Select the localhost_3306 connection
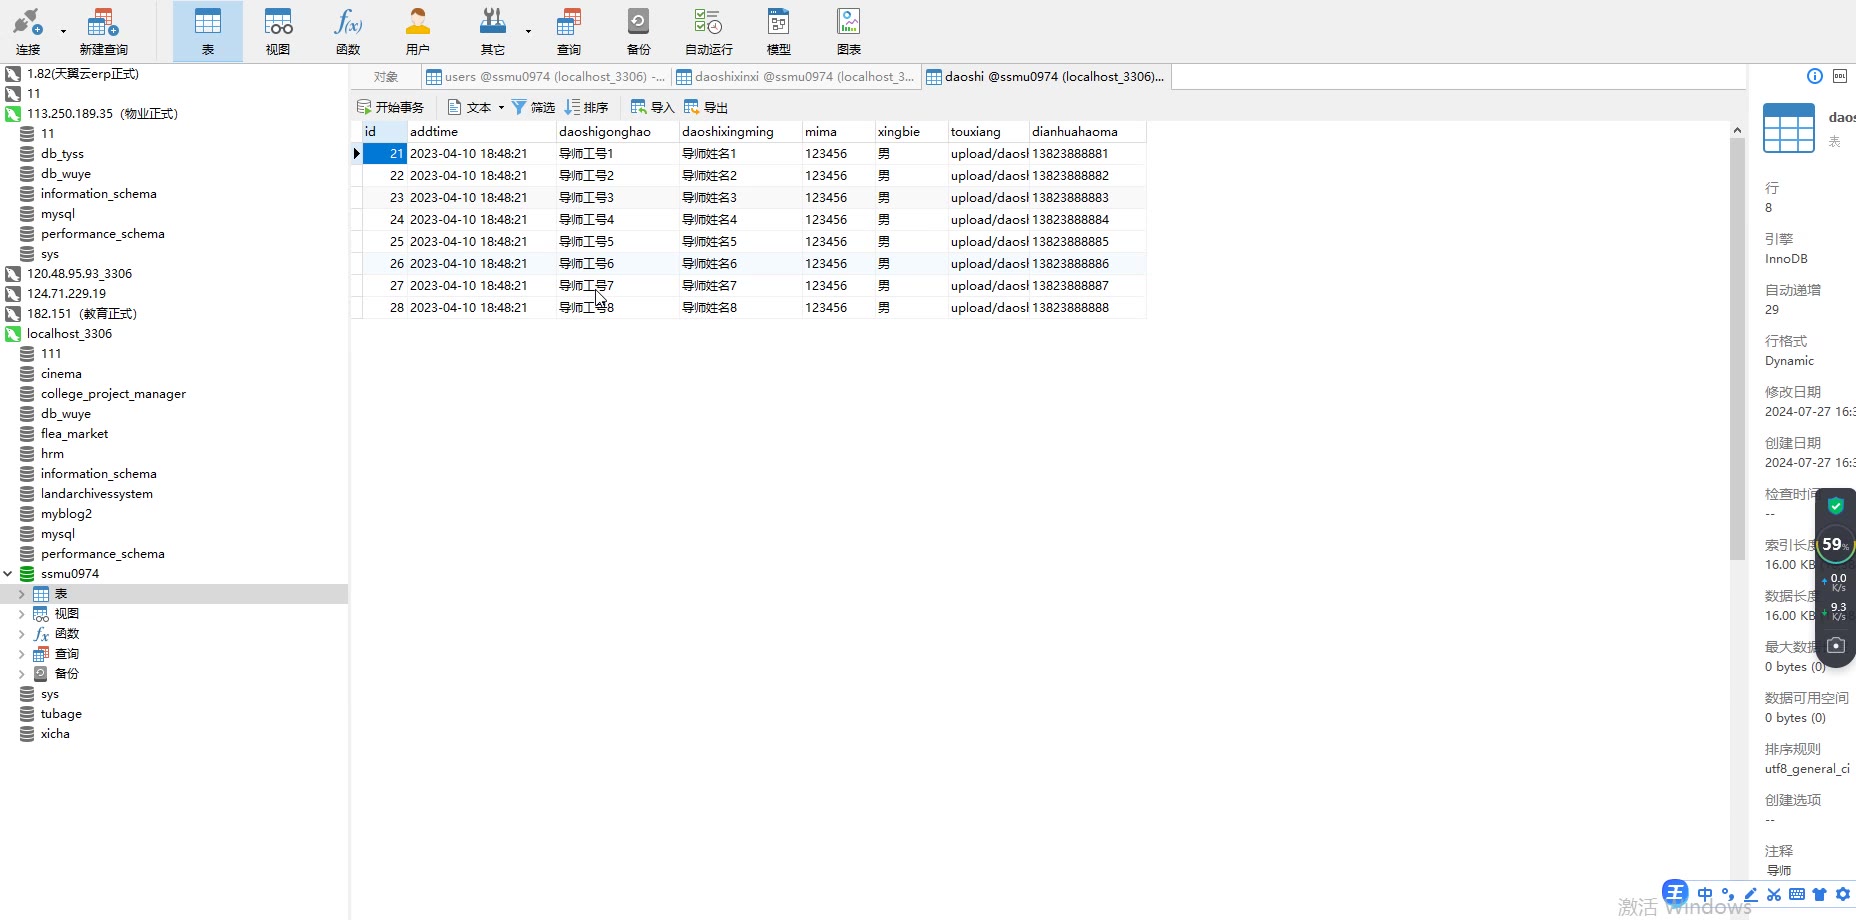This screenshot has height=920, width=1856. [69, 334]
